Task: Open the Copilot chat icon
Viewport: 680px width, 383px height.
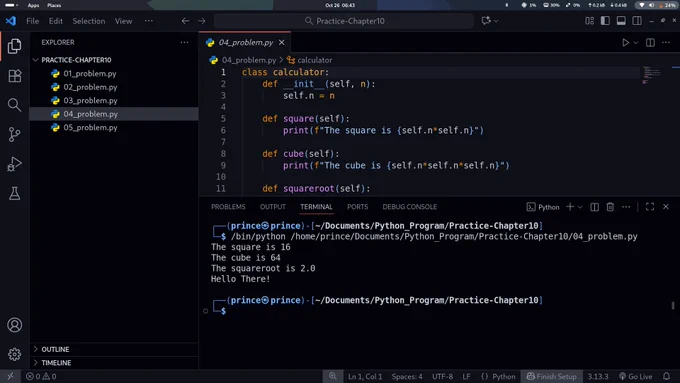Action: 486,21
